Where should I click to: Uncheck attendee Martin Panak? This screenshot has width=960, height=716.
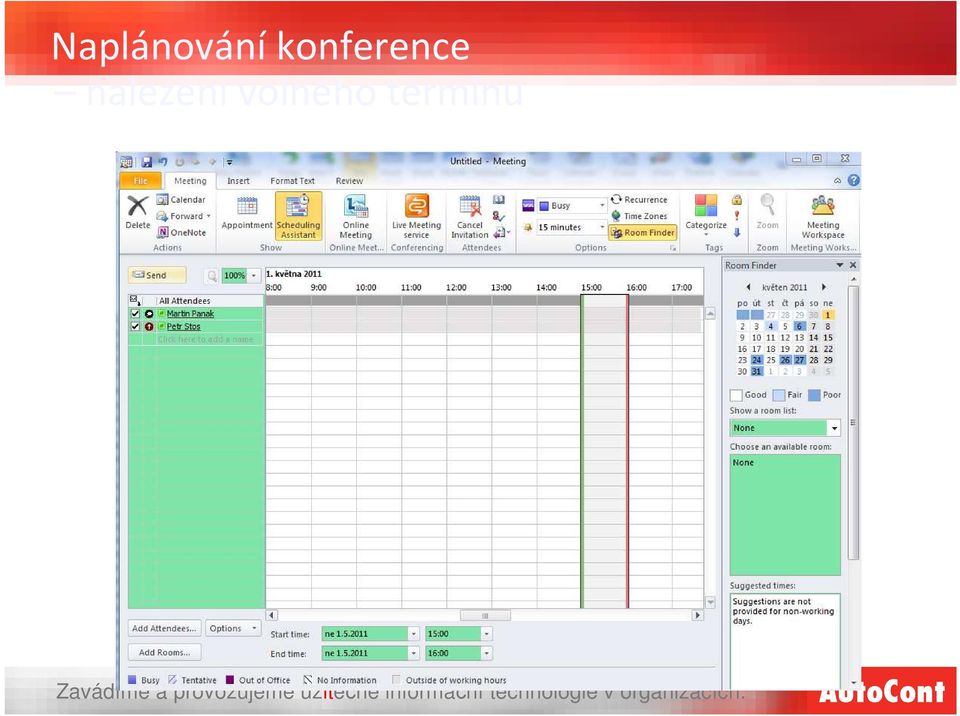click(135, 314)
